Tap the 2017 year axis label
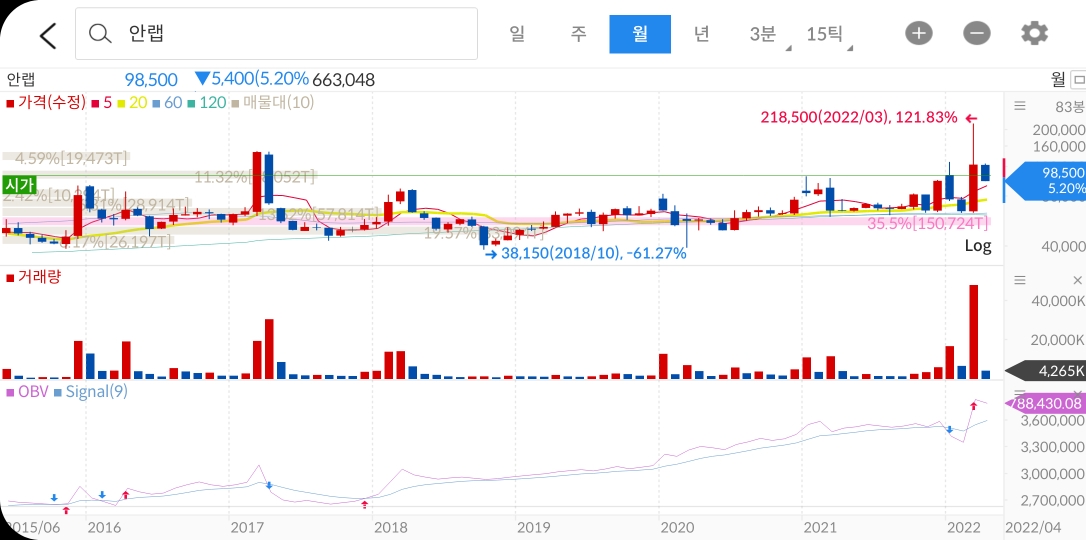The height and width of the screenshot is (540, 1086). [247, 529]
